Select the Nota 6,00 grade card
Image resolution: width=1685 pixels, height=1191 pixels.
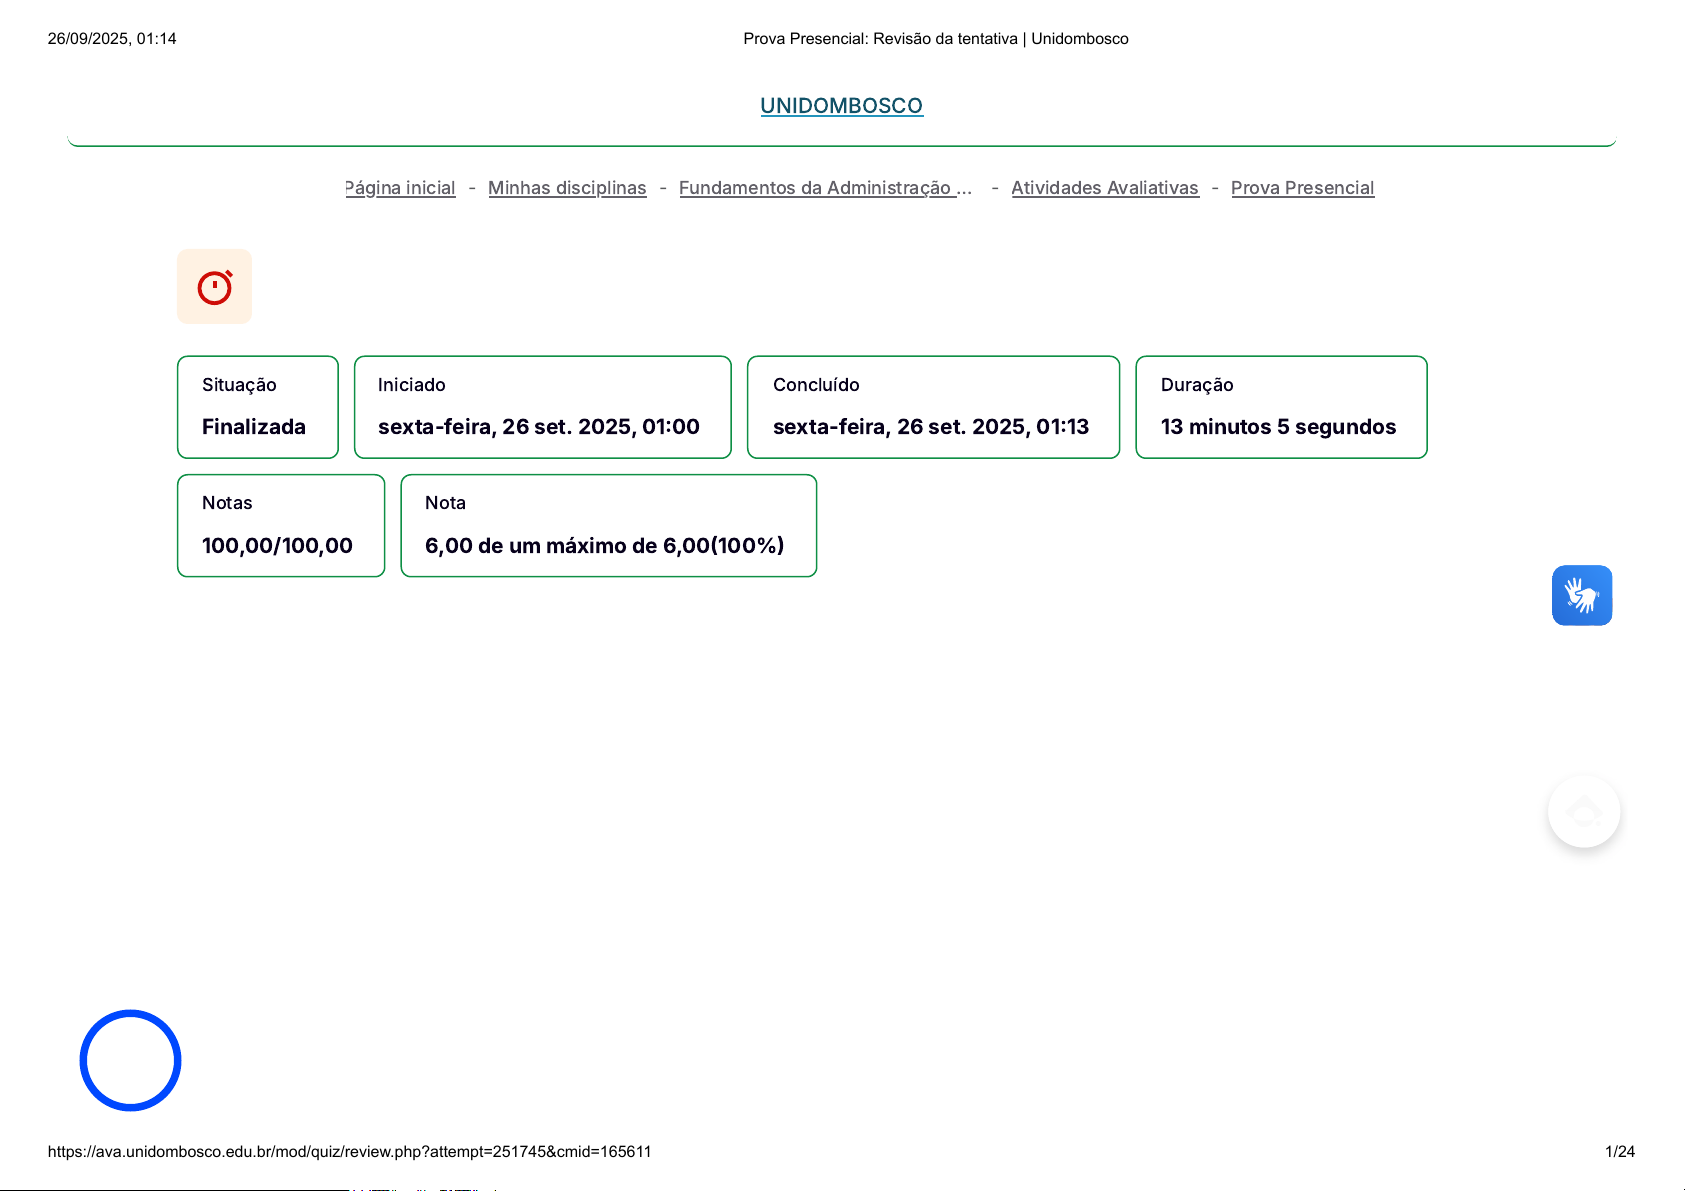(x=608, y=526)
